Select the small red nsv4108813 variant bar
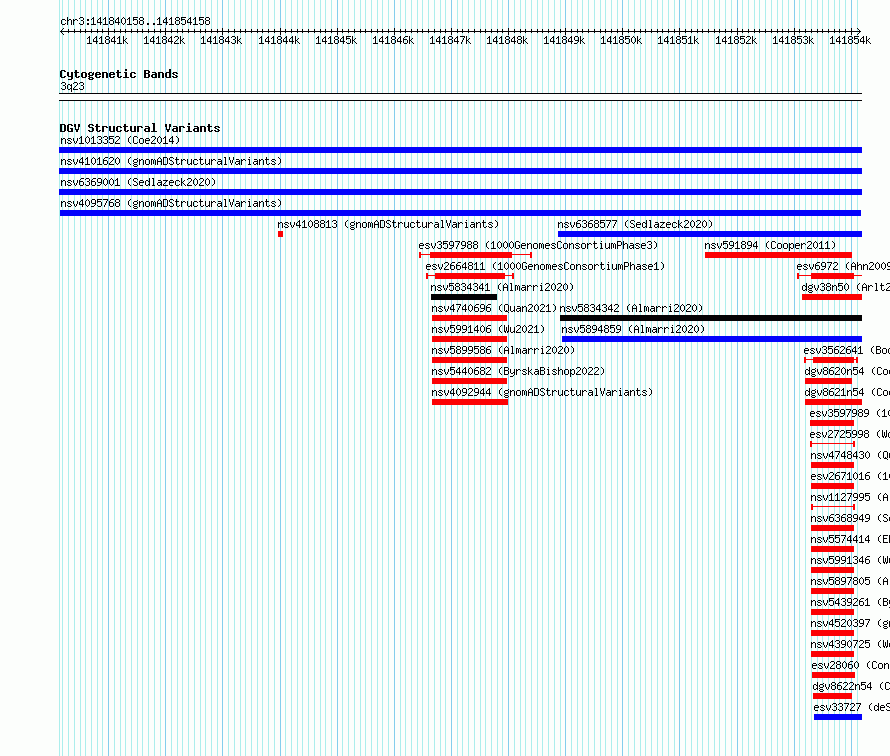The image size is (890, 756). 280,234
